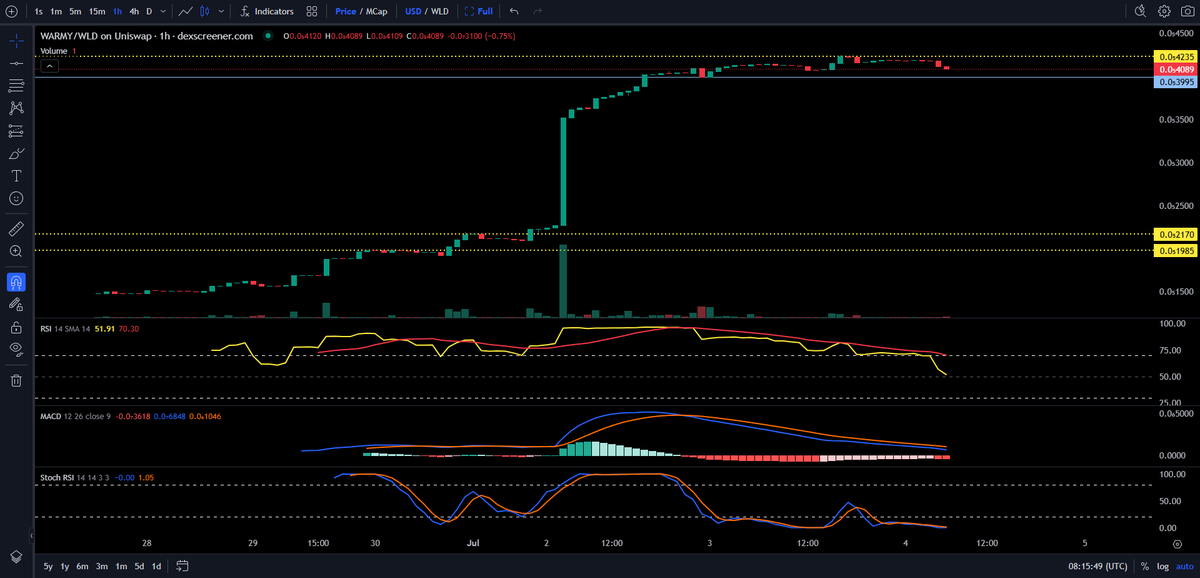1200x578 pixels.
Task: Open go-to-date calendar icon
Action: 183,566
